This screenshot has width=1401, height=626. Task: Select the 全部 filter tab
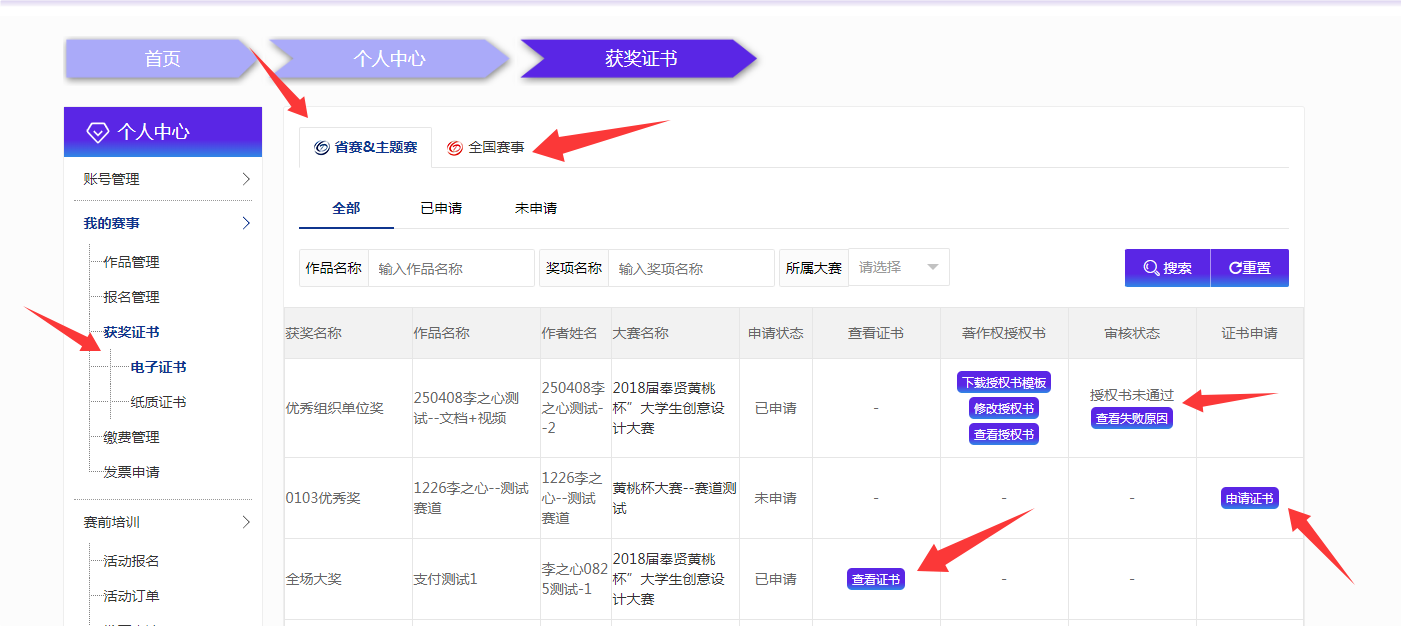(346, 208)
